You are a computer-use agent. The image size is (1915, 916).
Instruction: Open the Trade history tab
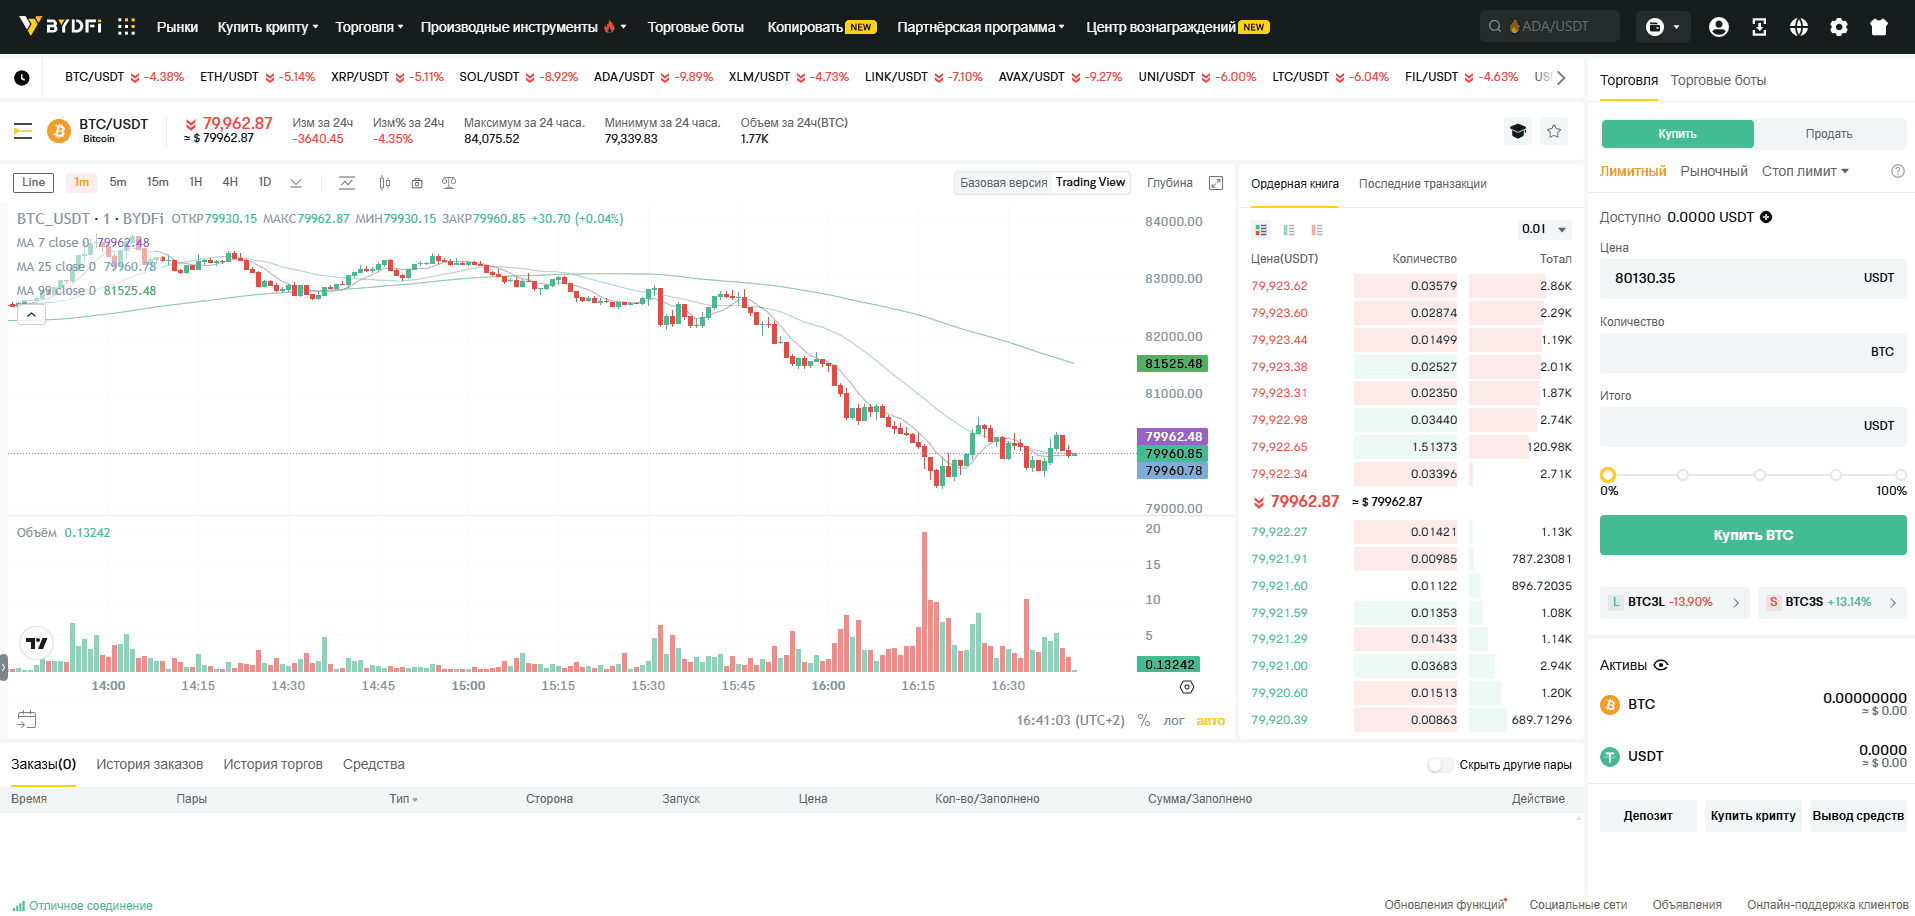[x=273, y=764]
